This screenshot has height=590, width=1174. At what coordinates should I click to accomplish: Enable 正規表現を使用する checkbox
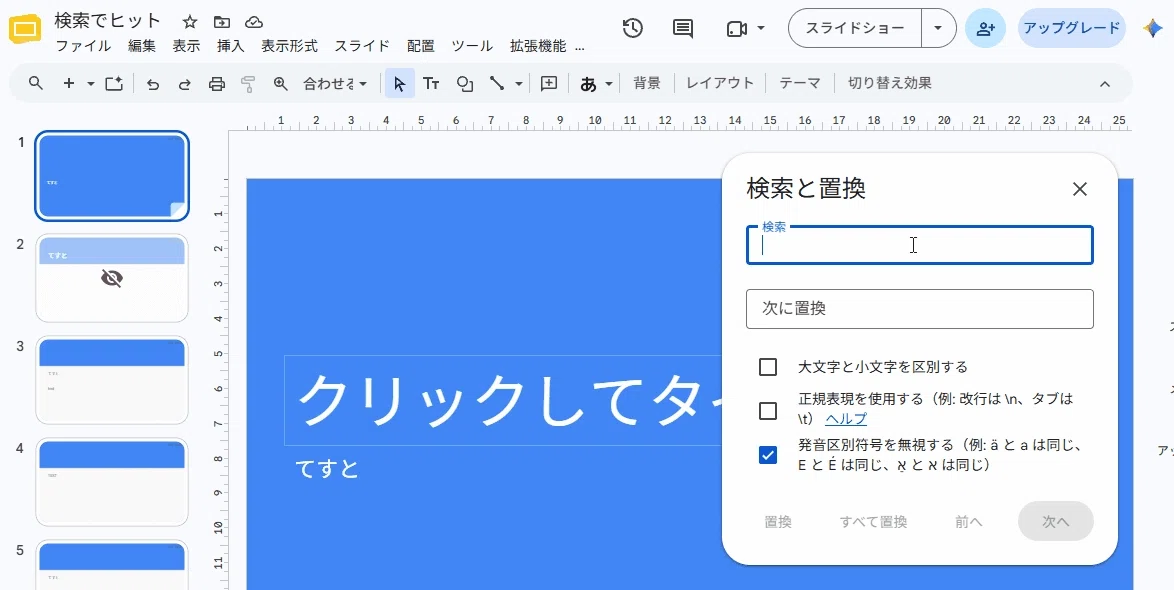pyautogui.click(x=767, y=410)
